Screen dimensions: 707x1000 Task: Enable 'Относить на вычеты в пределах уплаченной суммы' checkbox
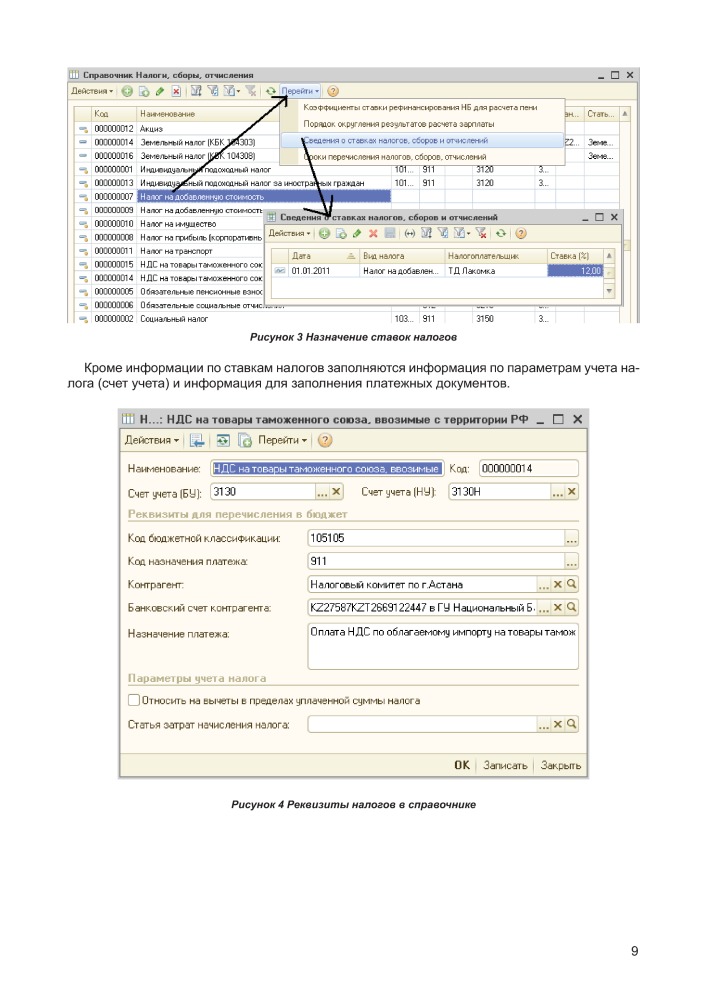pos(134,701)
